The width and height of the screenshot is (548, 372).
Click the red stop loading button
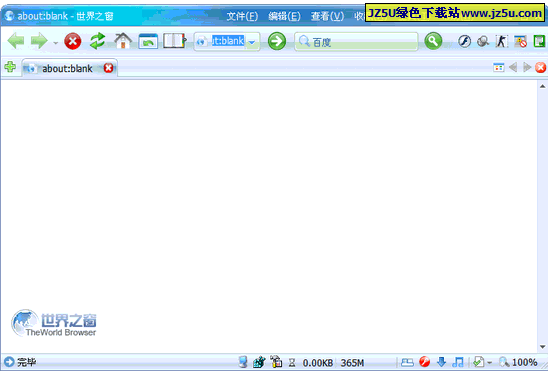point(73,42)
